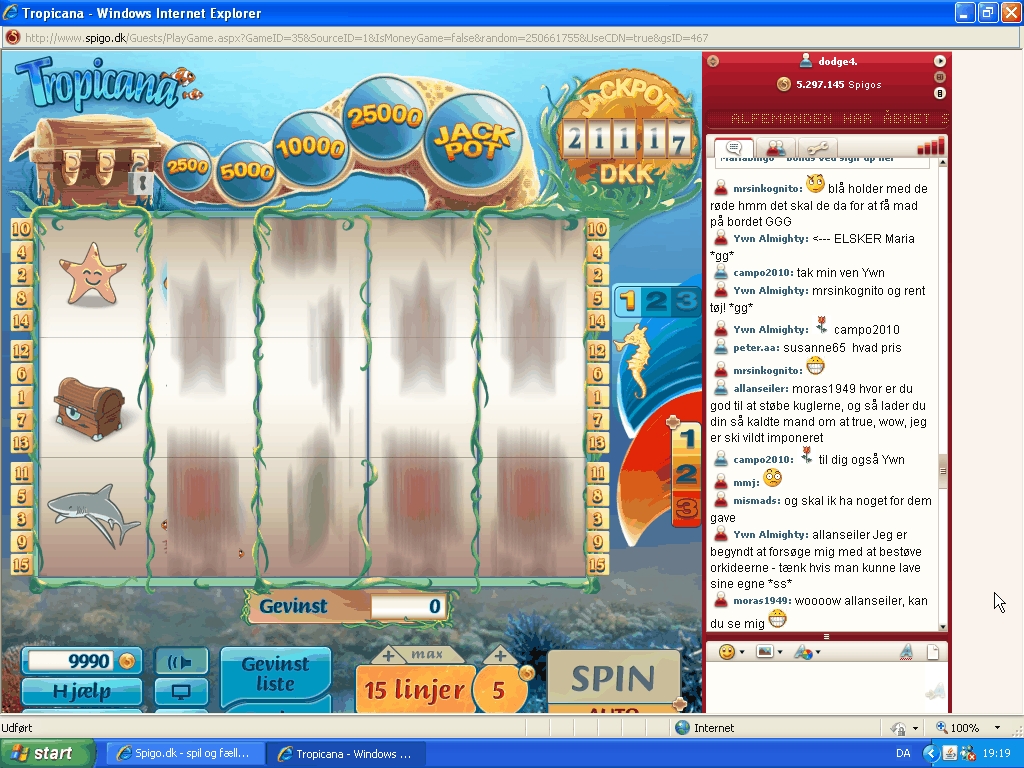Viewport: 1024px width, 768px height.
Task: Click the sound speaker icon in game controls
Action: point(181,662)
